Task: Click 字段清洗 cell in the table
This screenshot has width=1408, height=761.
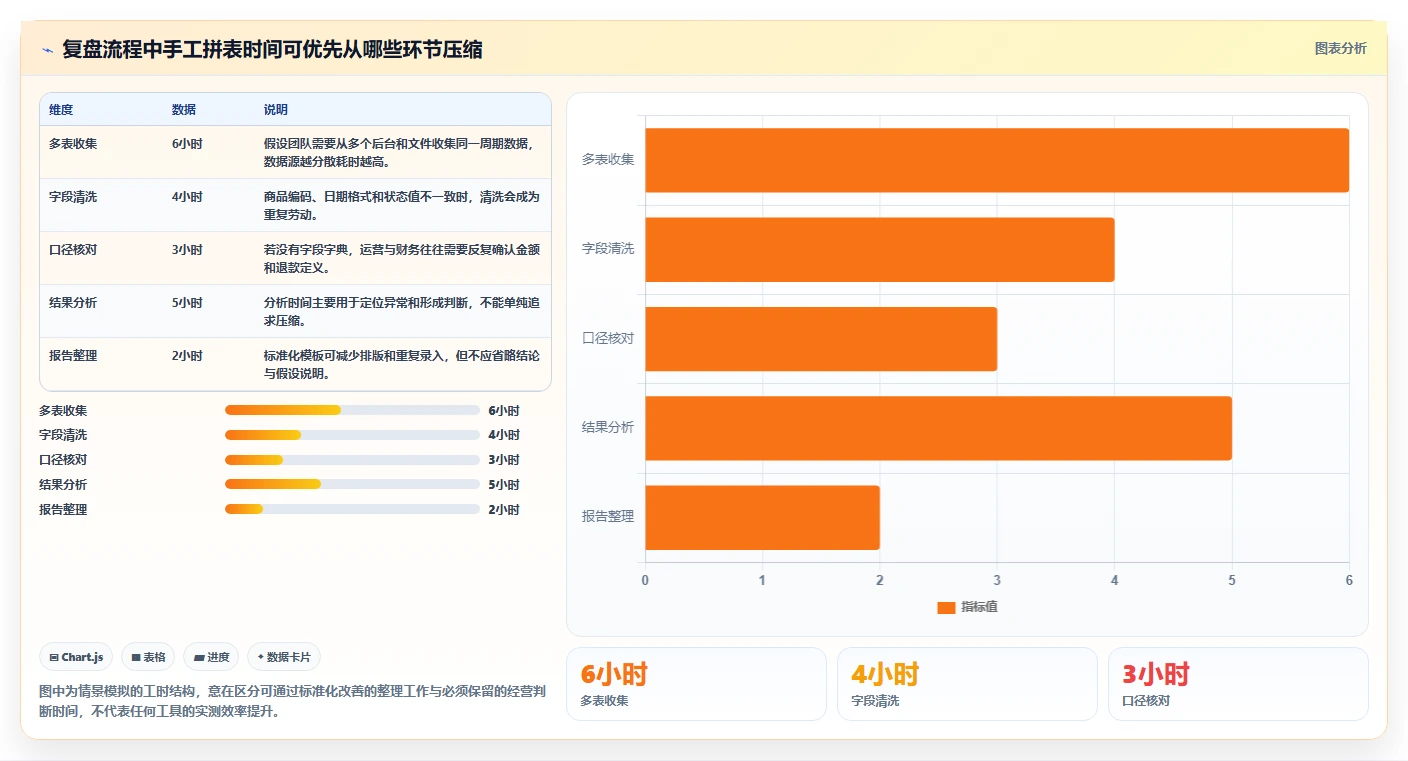Action: (73, 197)
